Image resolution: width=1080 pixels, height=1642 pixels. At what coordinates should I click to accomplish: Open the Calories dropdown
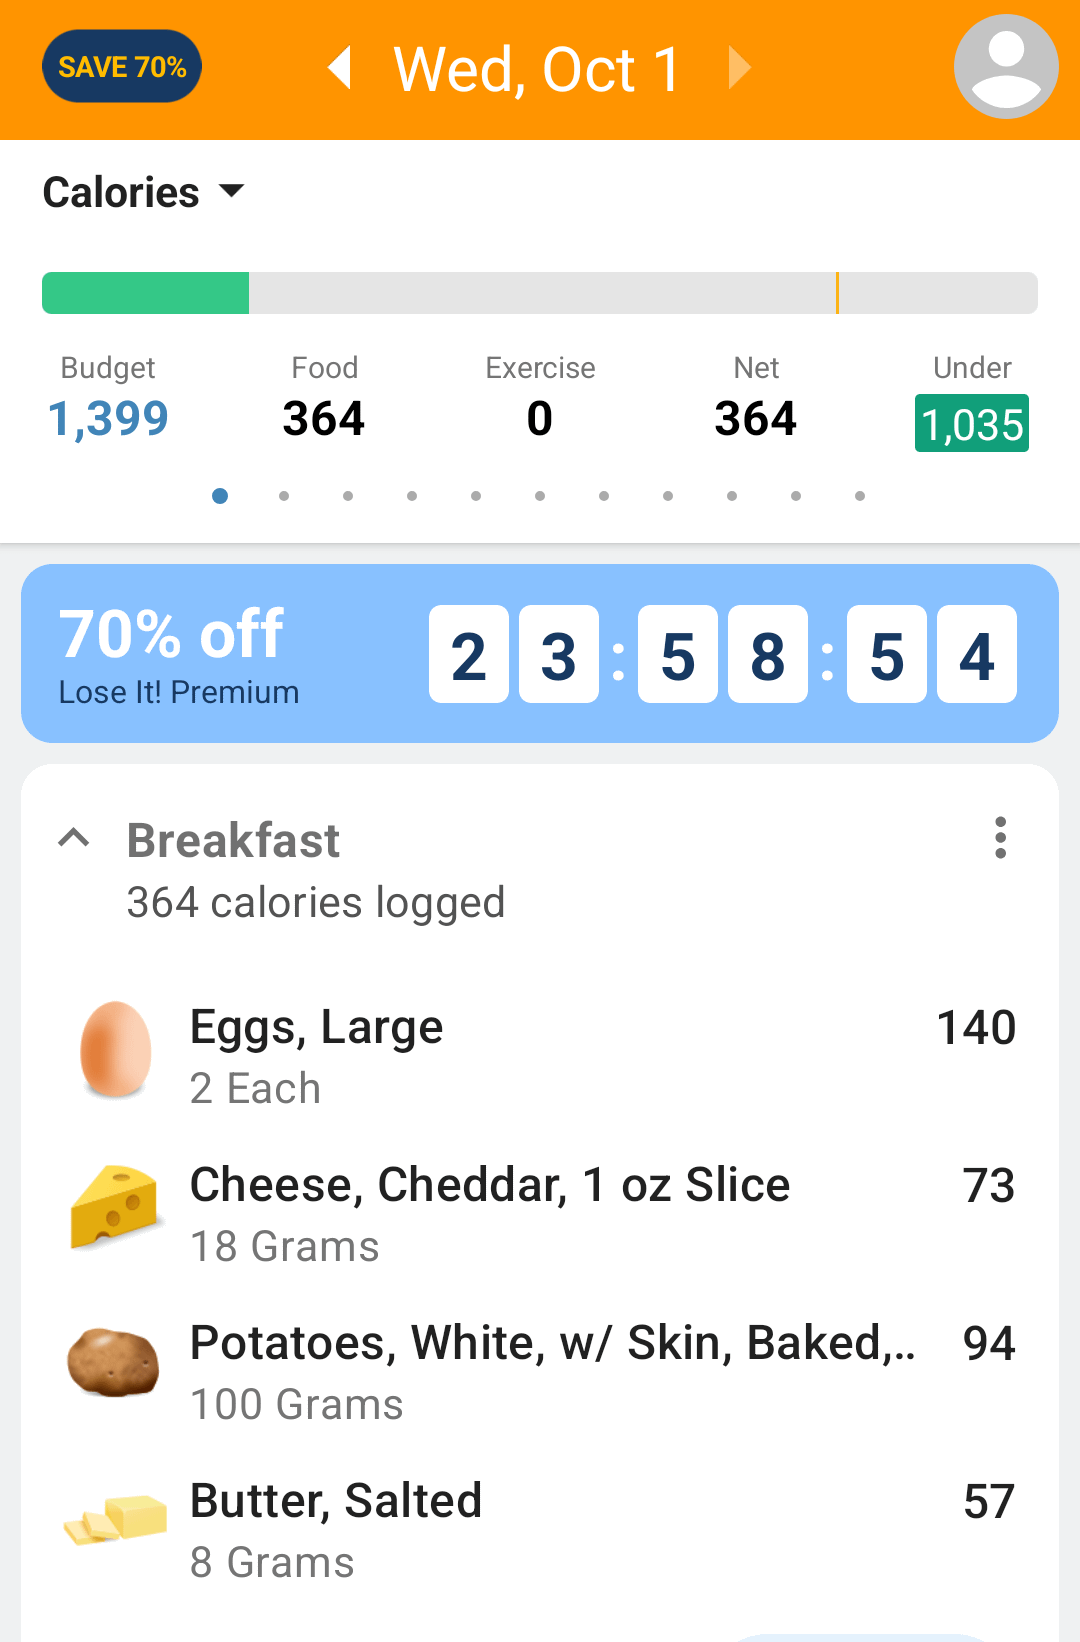click(x=143, y=192)
